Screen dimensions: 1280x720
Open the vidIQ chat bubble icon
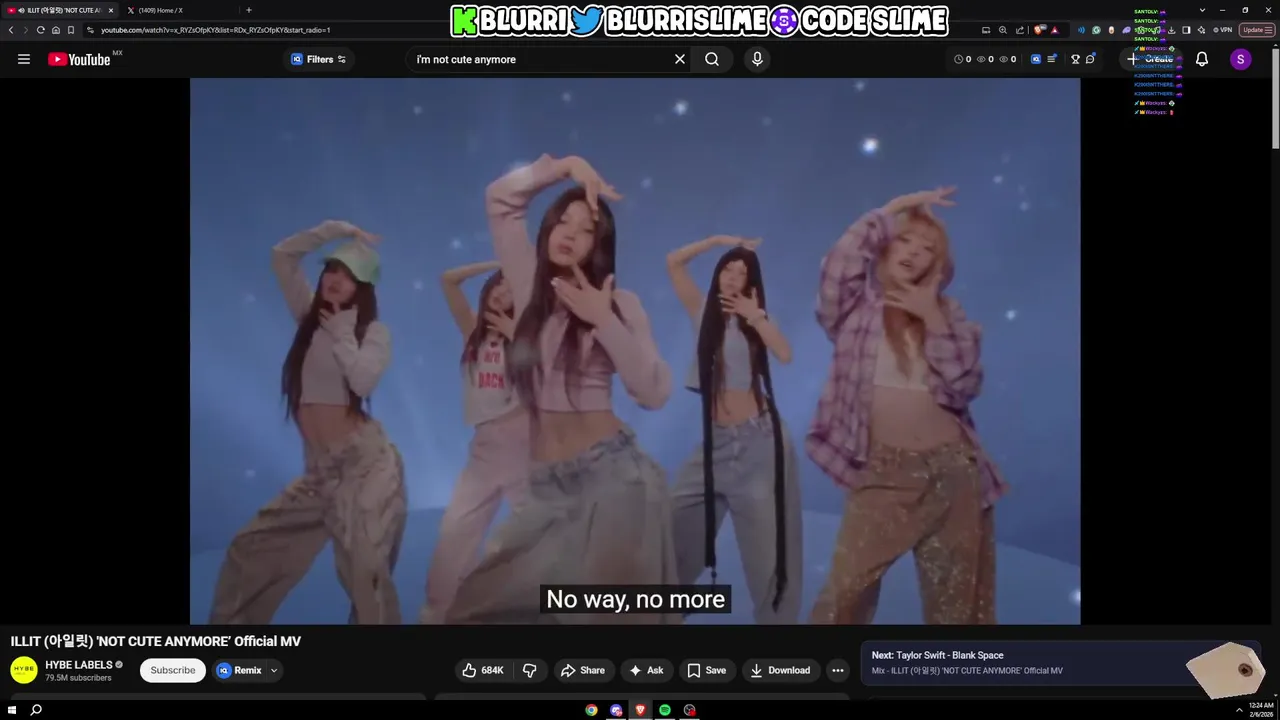tap(1090, 59)
